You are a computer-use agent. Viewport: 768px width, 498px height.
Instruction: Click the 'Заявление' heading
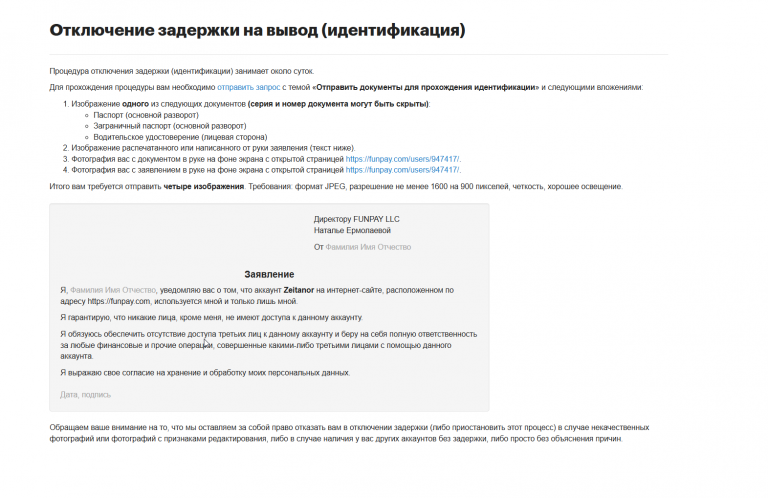click(269, 274)
